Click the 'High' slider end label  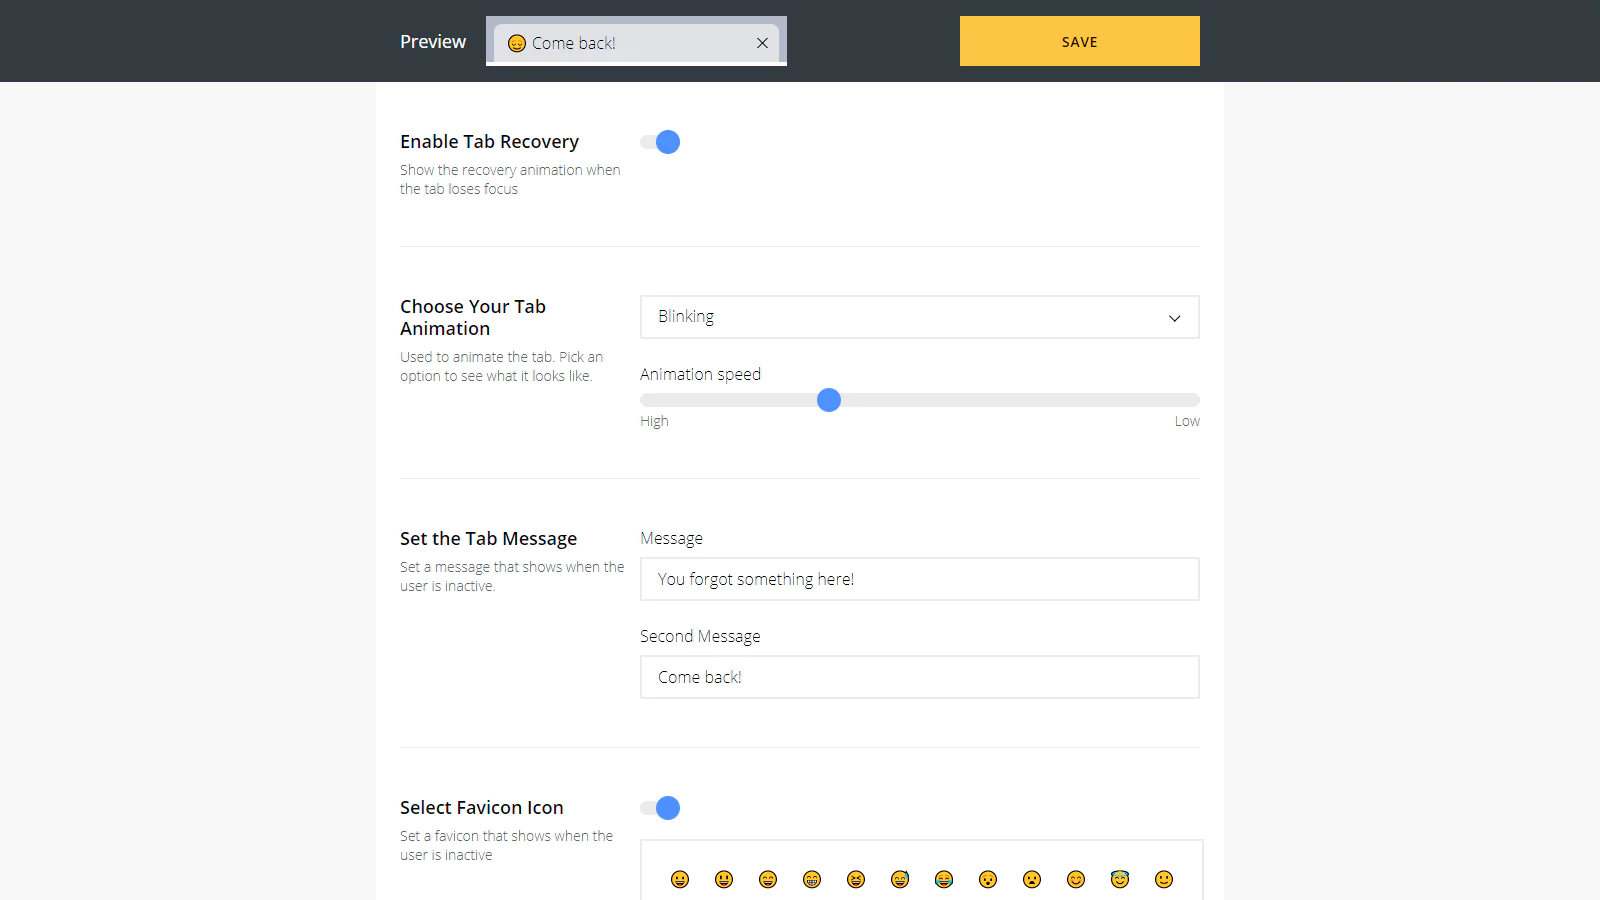654,421
